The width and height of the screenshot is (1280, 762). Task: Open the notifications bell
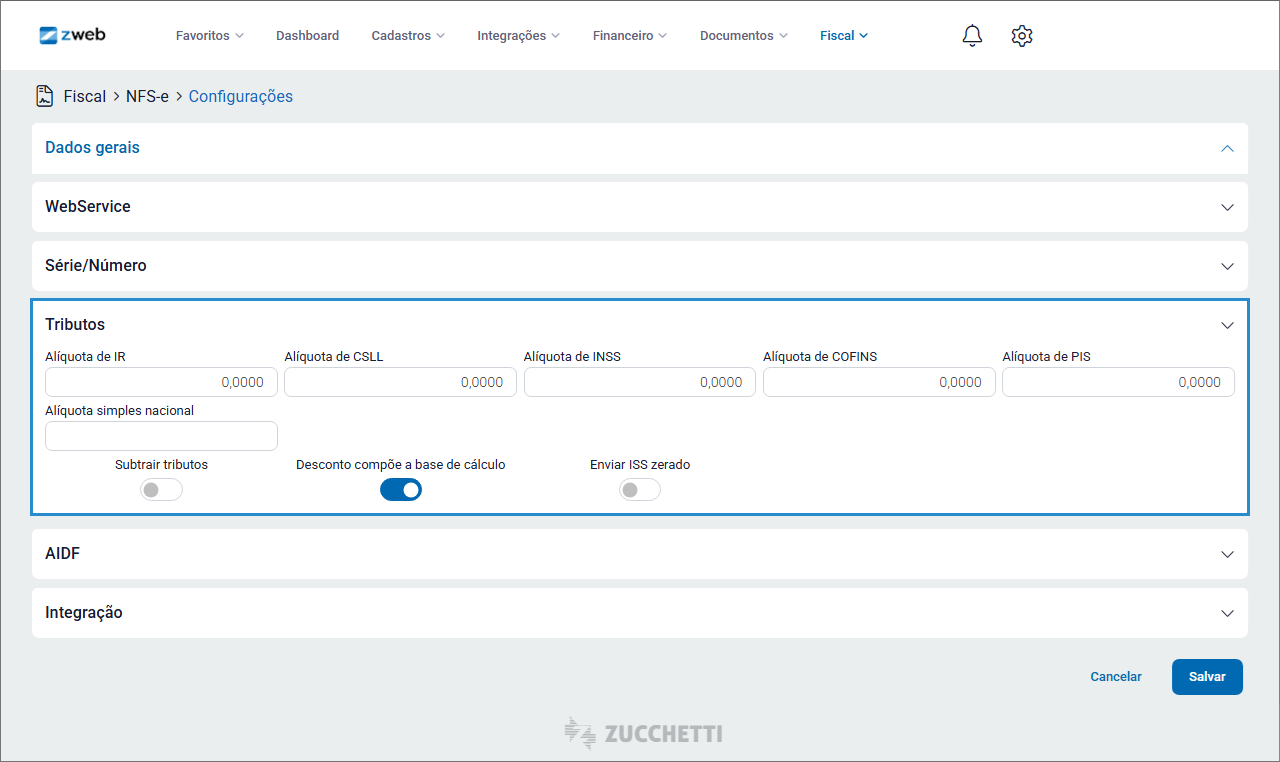[972, 36]
